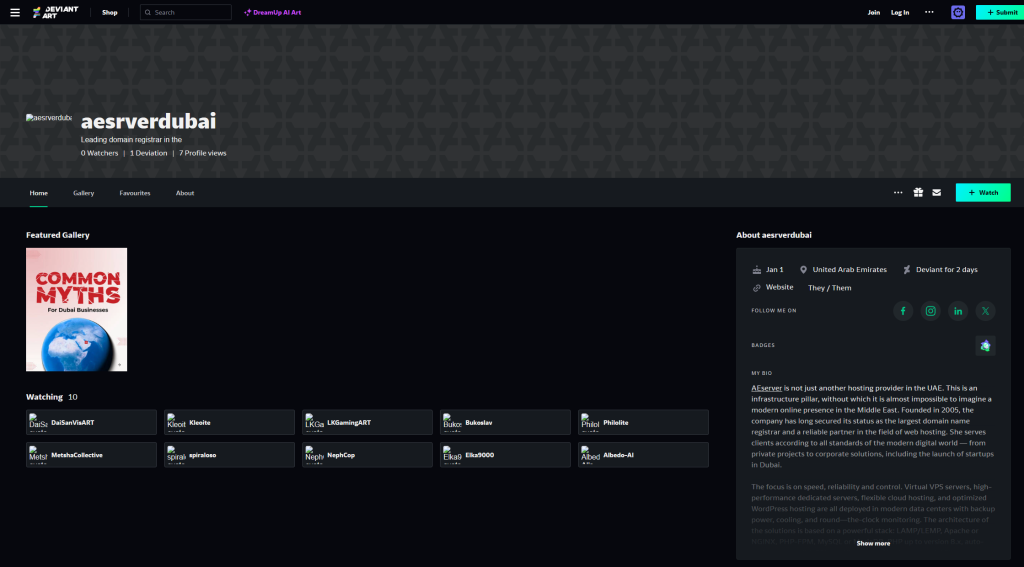Open the LinkedIn social link
1024x567 pixels.
point(958,311)
